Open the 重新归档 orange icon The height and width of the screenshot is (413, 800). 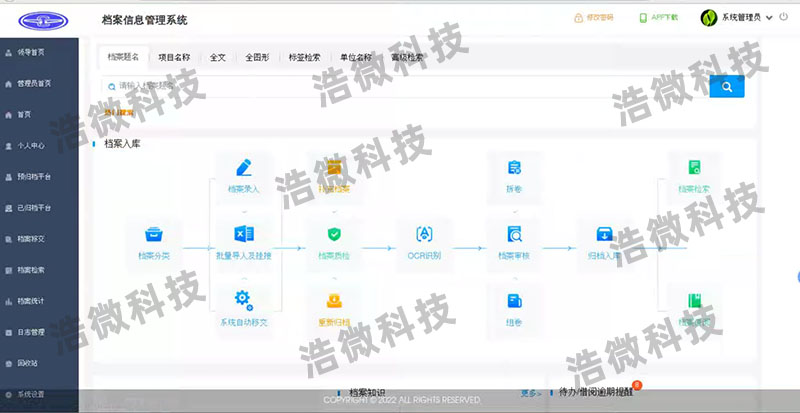tap(334, 301)
